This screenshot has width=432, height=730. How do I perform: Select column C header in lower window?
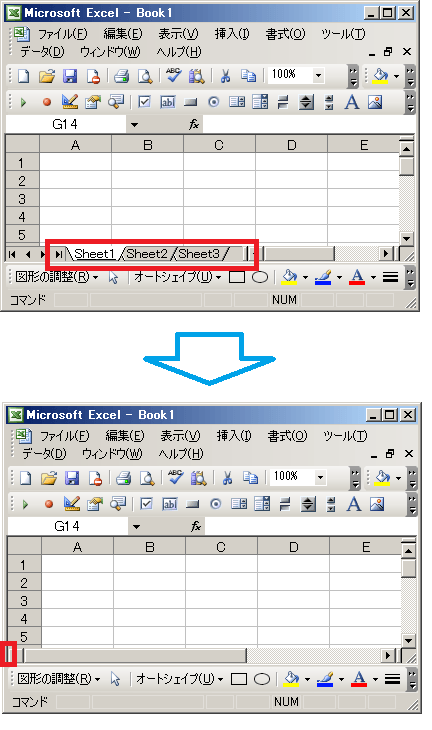point(221,547)
